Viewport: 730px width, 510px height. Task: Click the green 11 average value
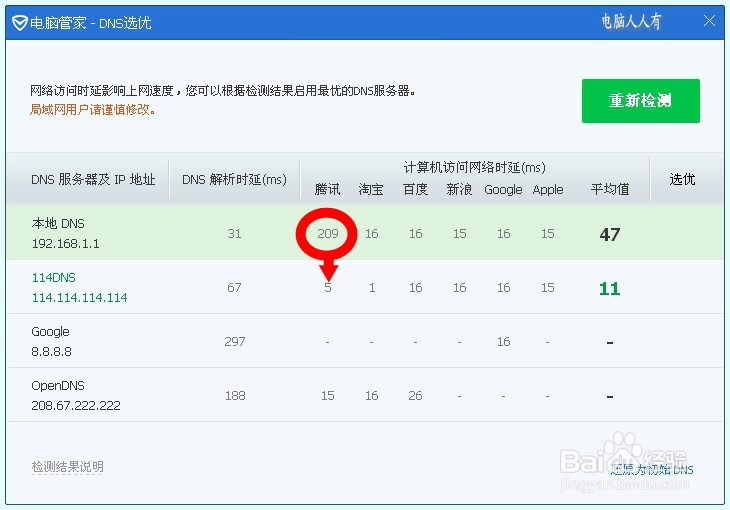point(609,289)
